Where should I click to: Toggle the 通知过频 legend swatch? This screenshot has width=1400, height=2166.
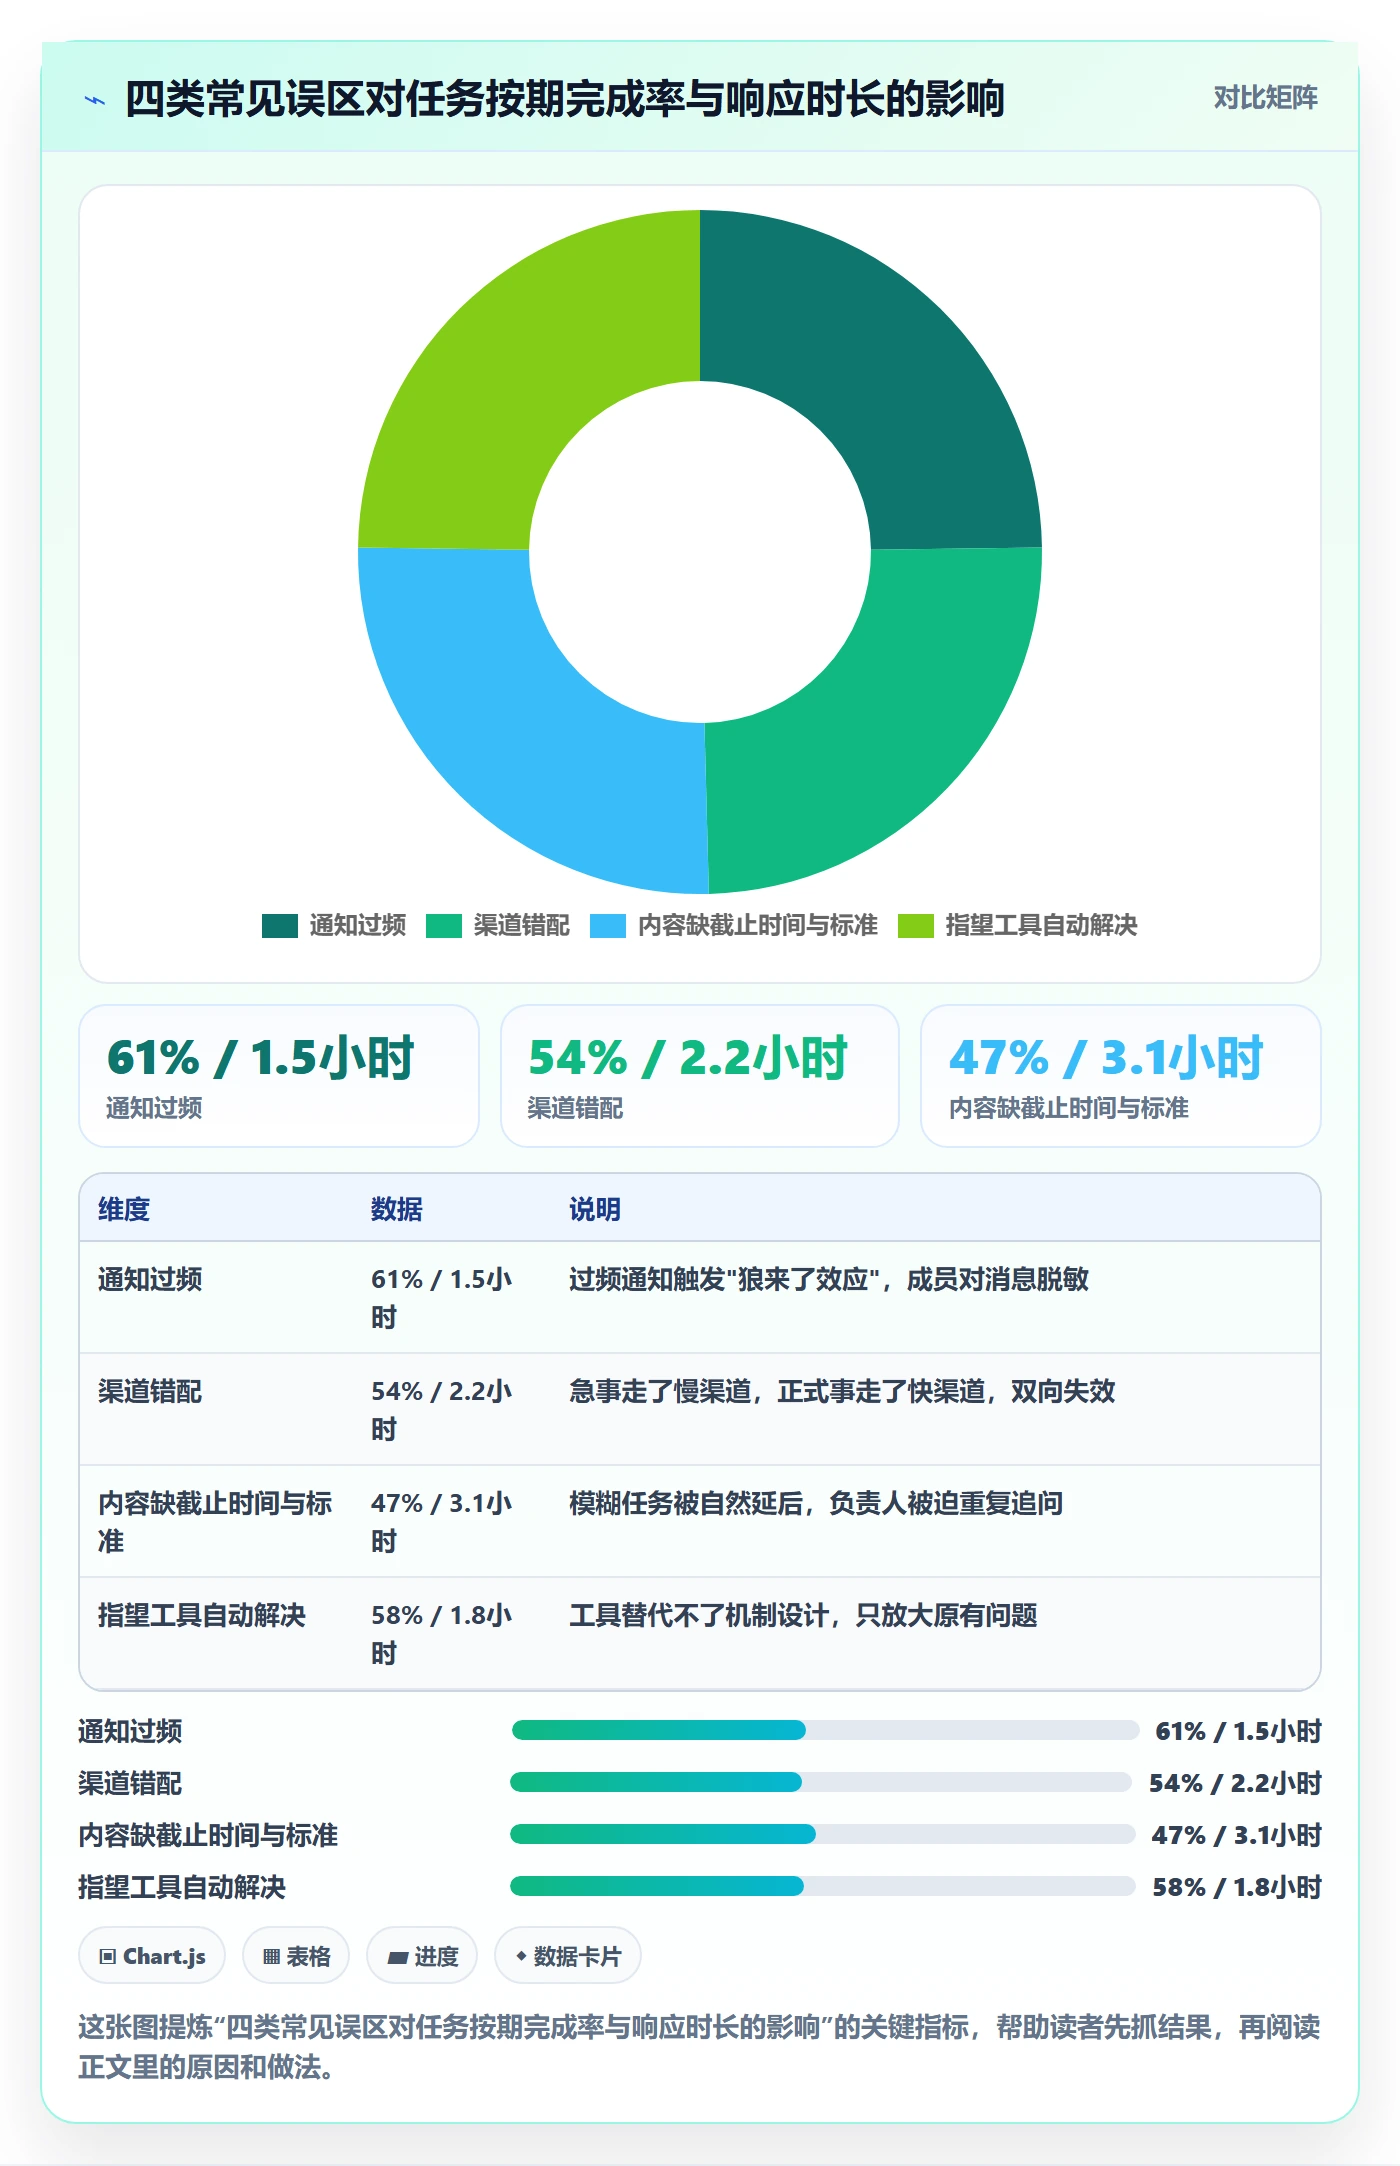point(280,926)
